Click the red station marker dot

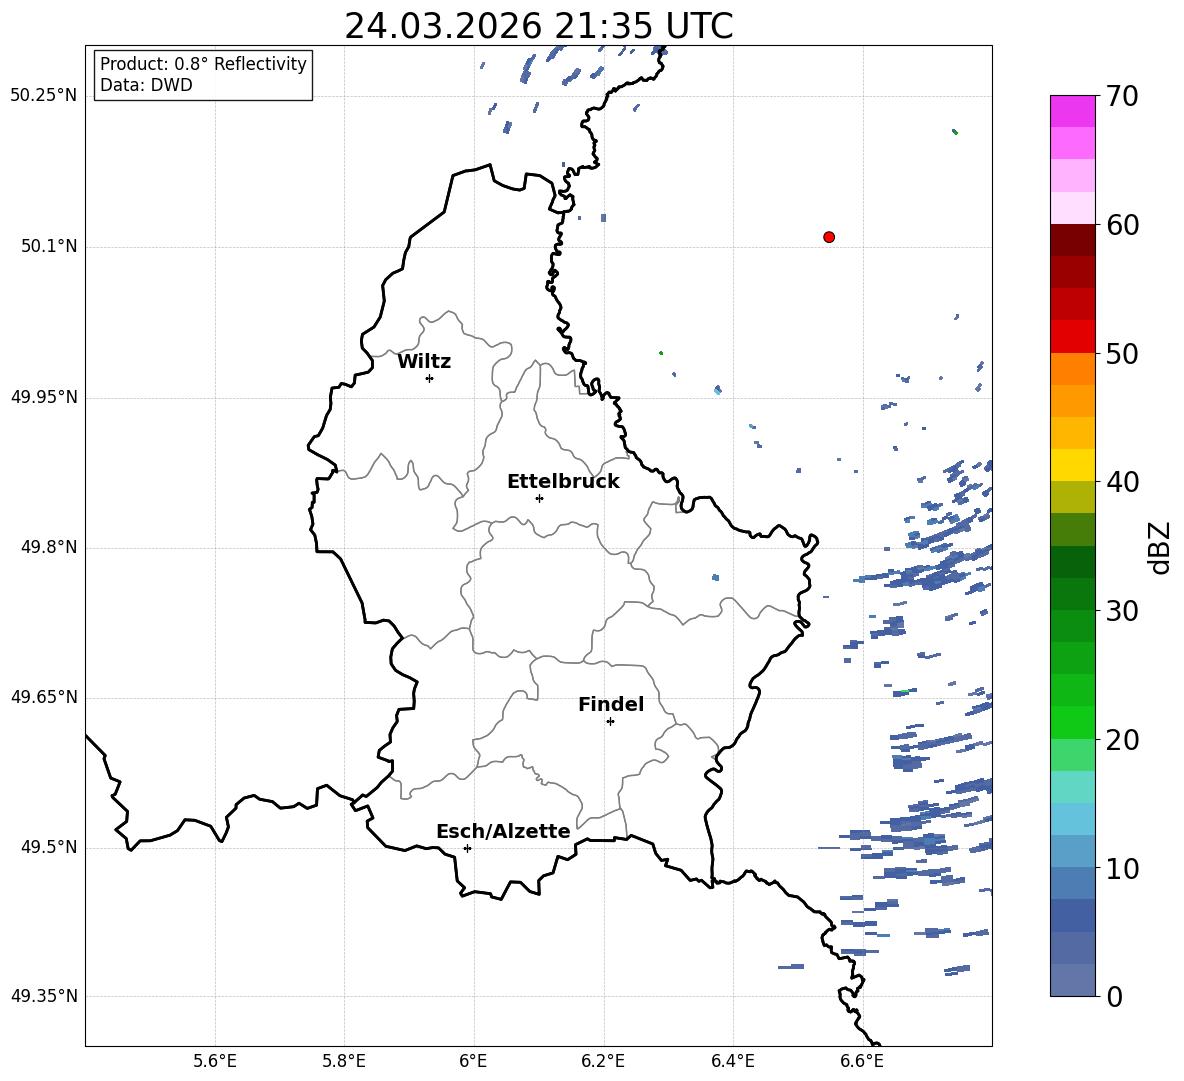coord(829,237)
